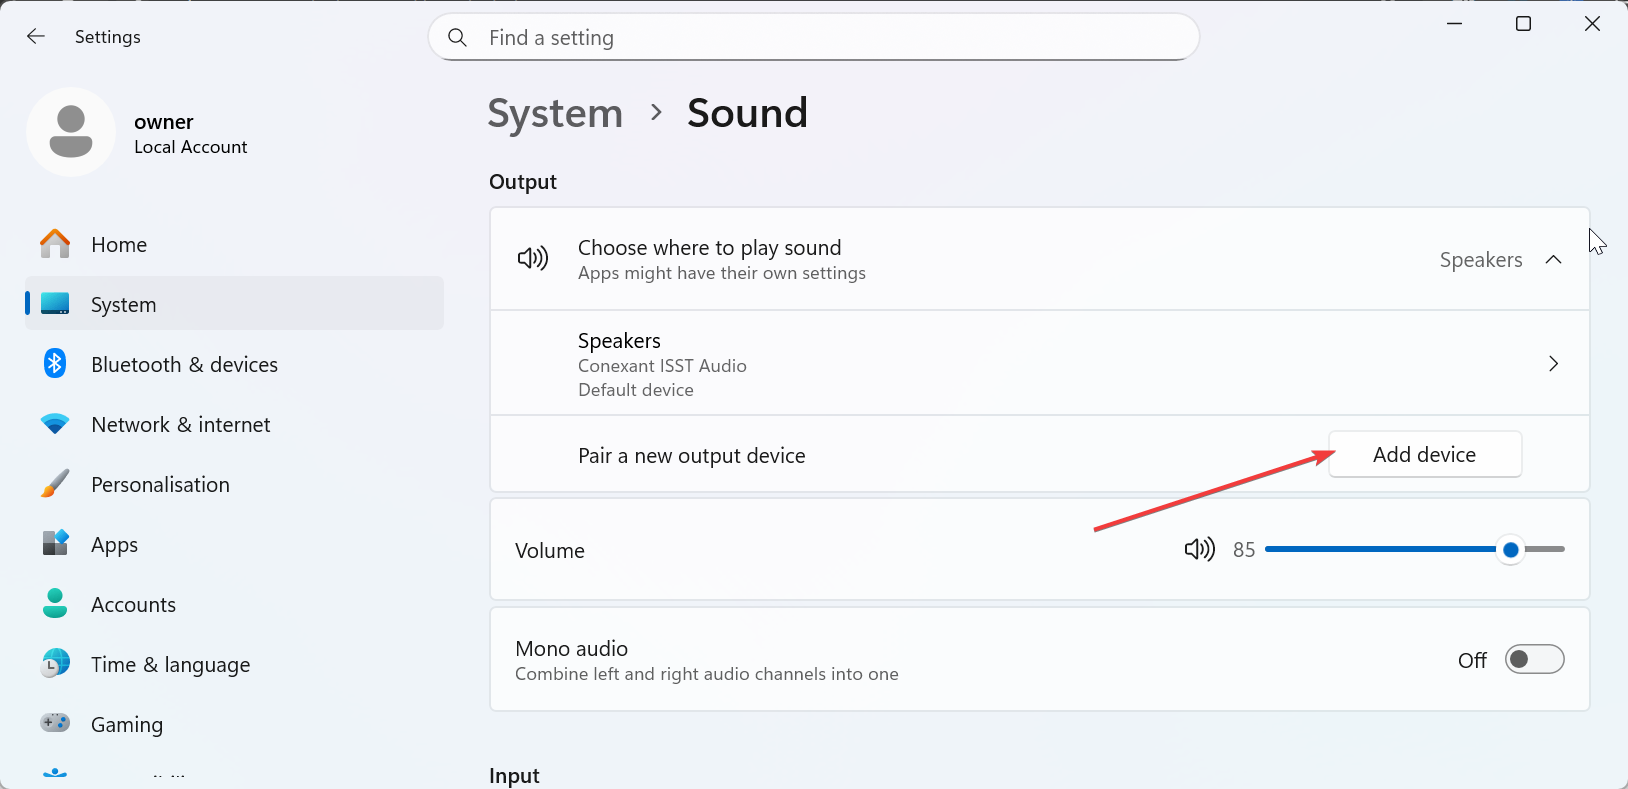Image resolution: width=1628 pixels, height=789 pixels.
Task: Click the Gaming controller icon
Action: coord(55,723)
